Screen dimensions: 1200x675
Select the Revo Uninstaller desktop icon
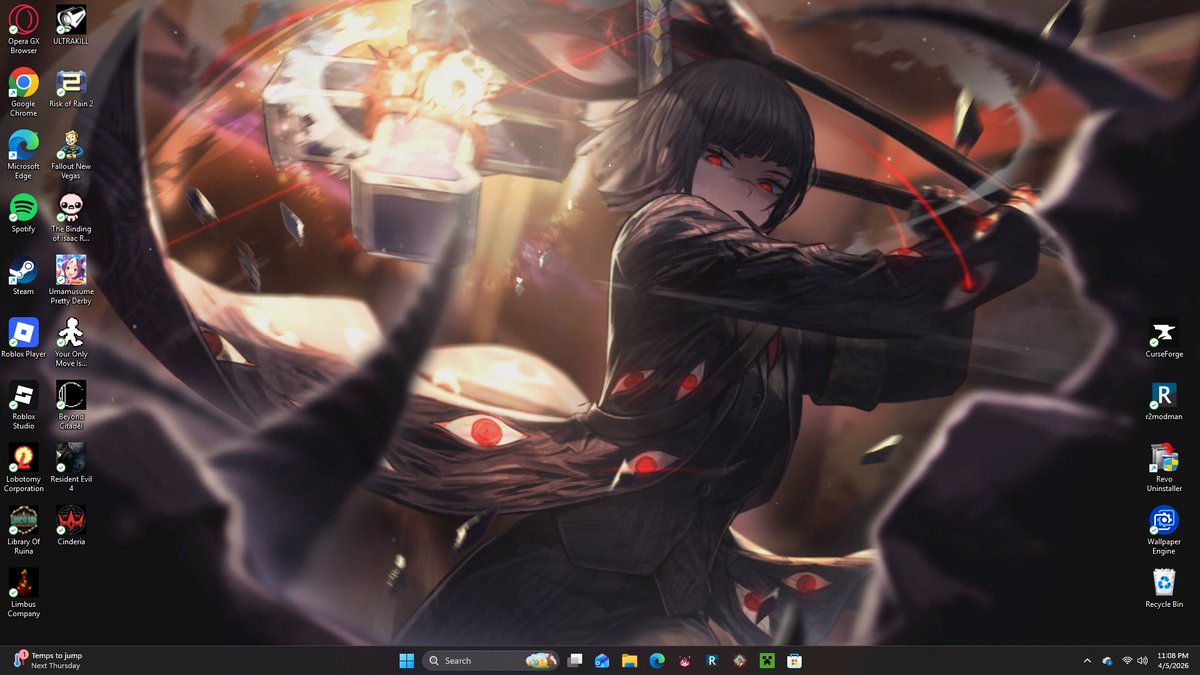click(1164, 468)
